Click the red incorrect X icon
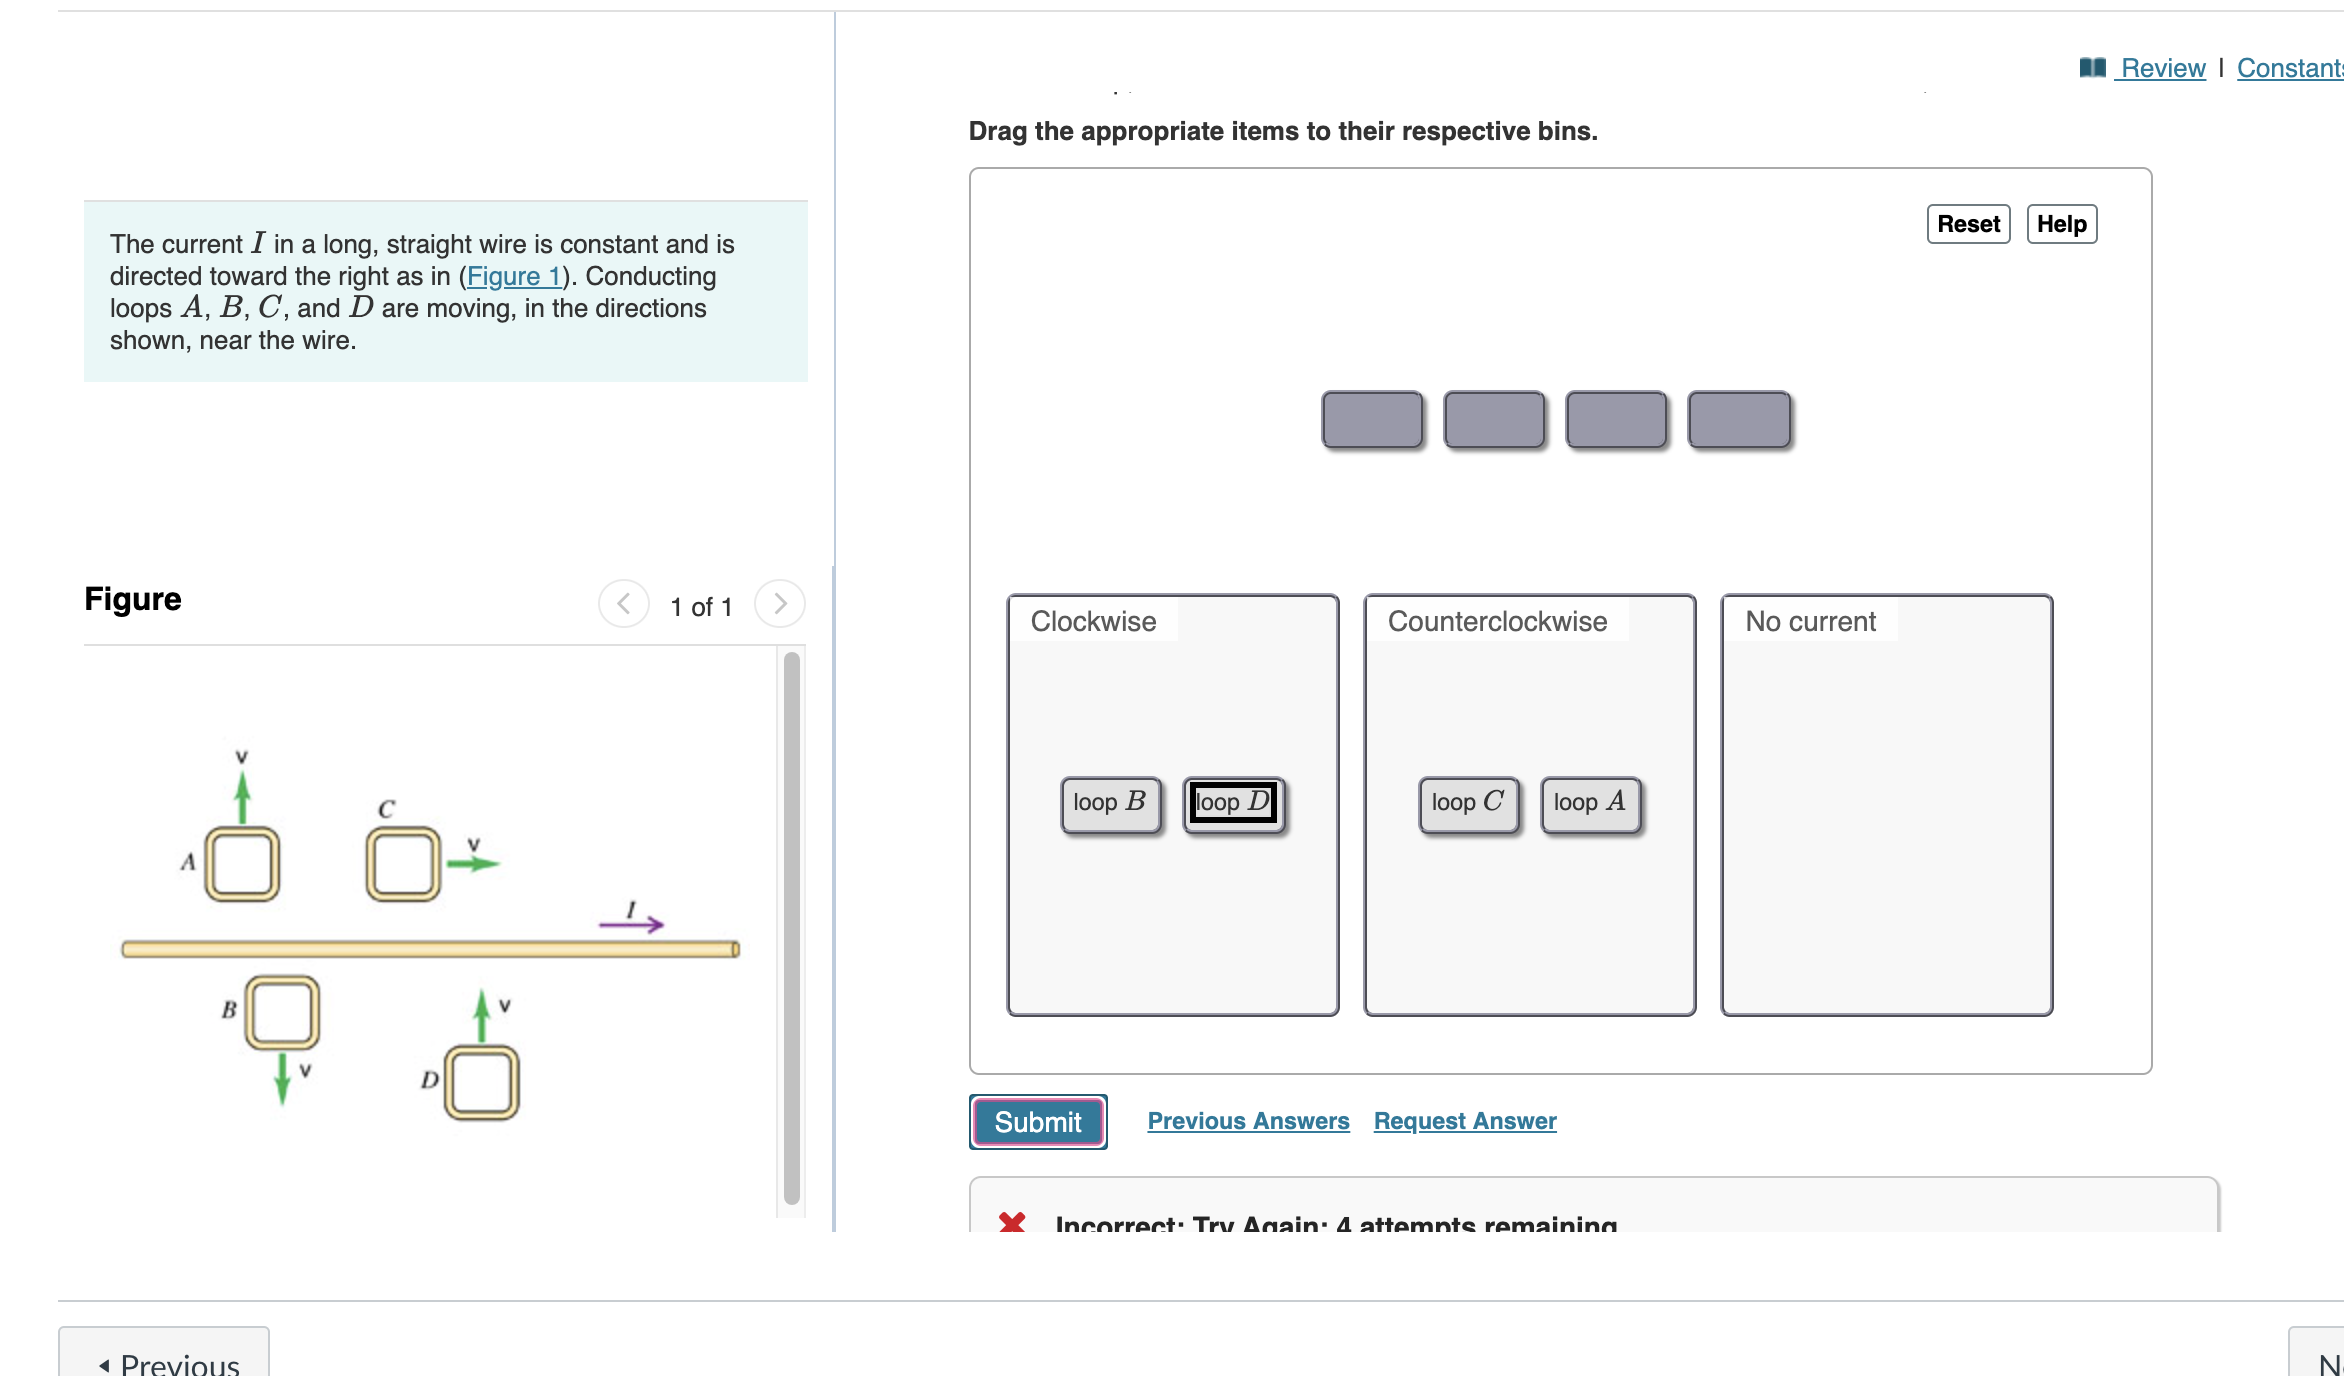Screen dimensions: 2344x1376 coord(1012,1222)
